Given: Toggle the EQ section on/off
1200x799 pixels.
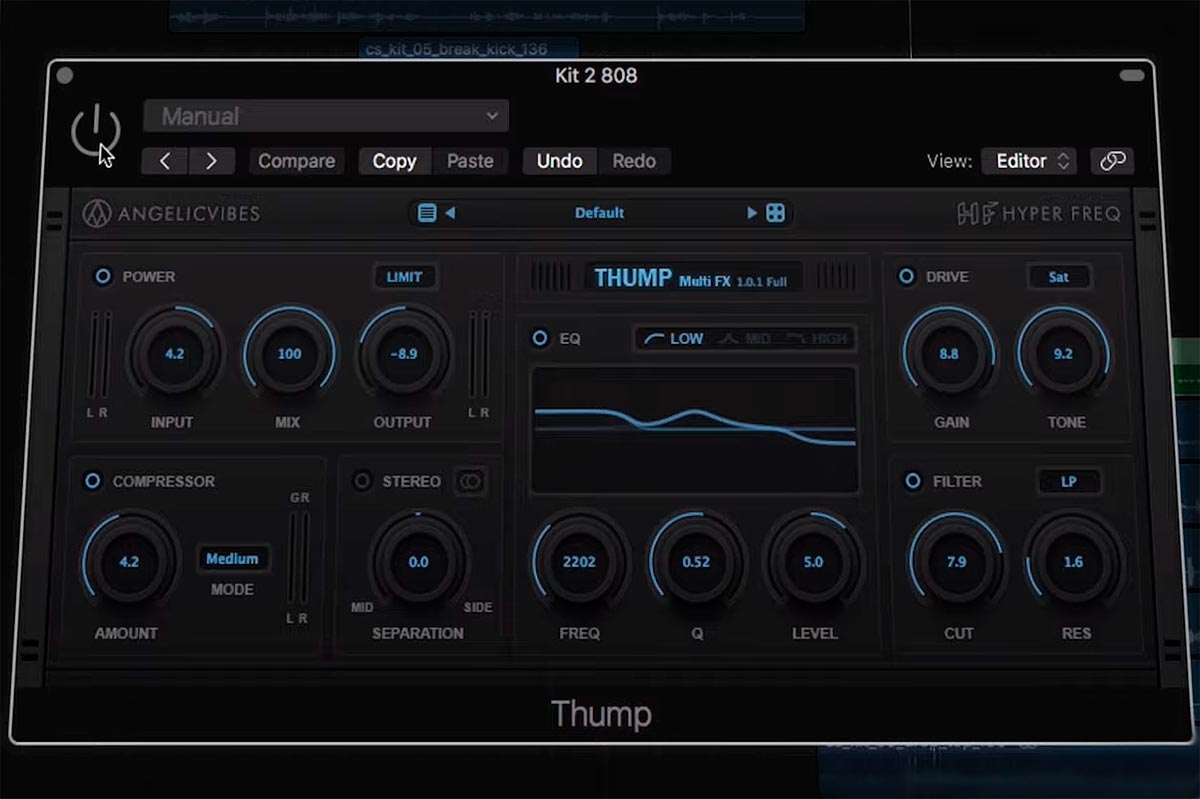Looking at the screenshot, I should point(540,339).
